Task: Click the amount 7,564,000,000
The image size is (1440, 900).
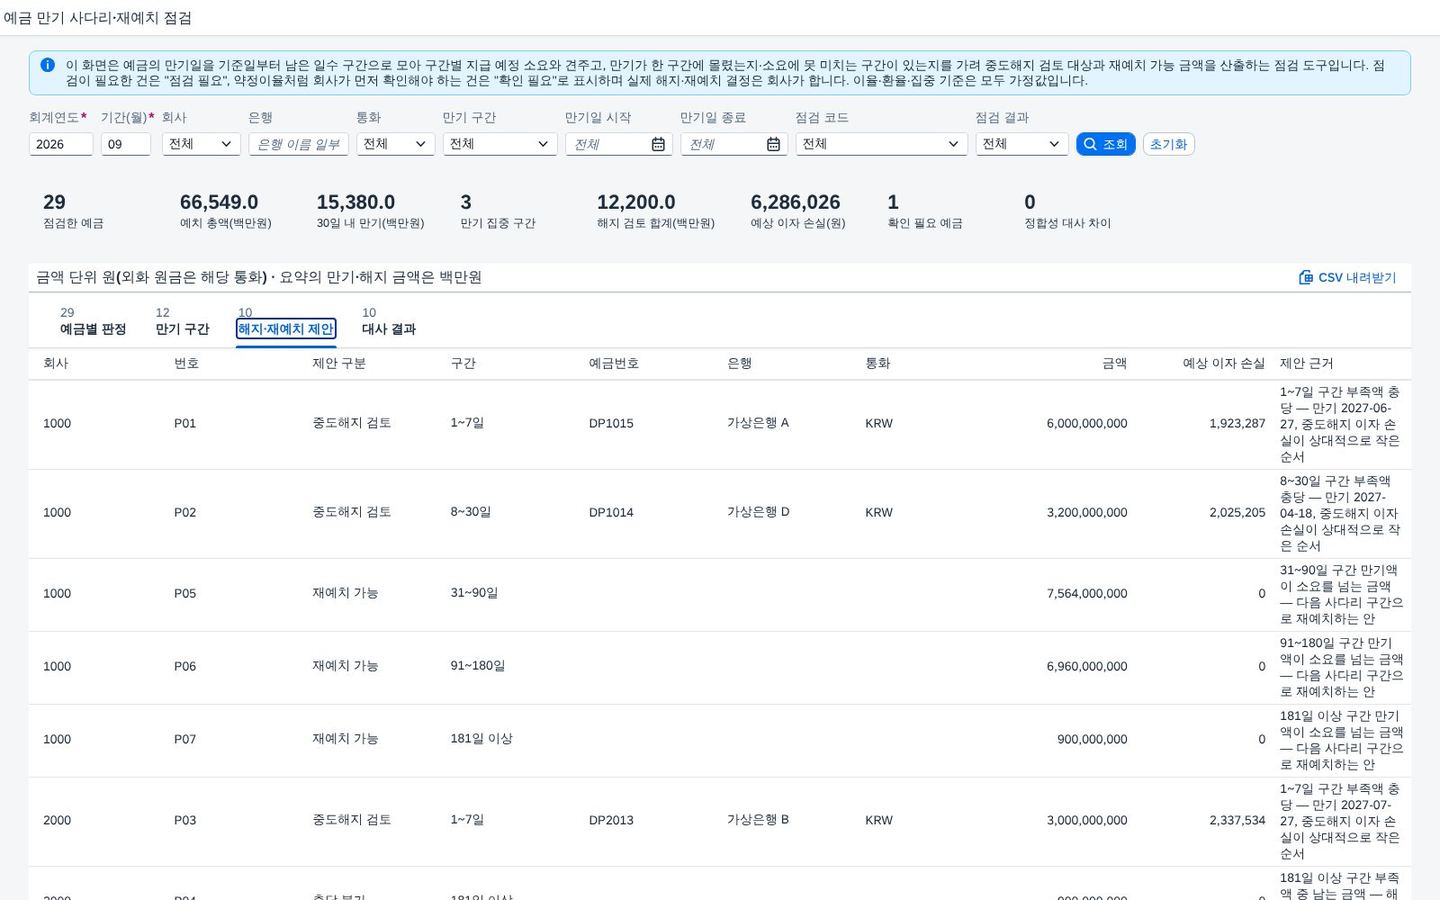Action: [1087, 593]
